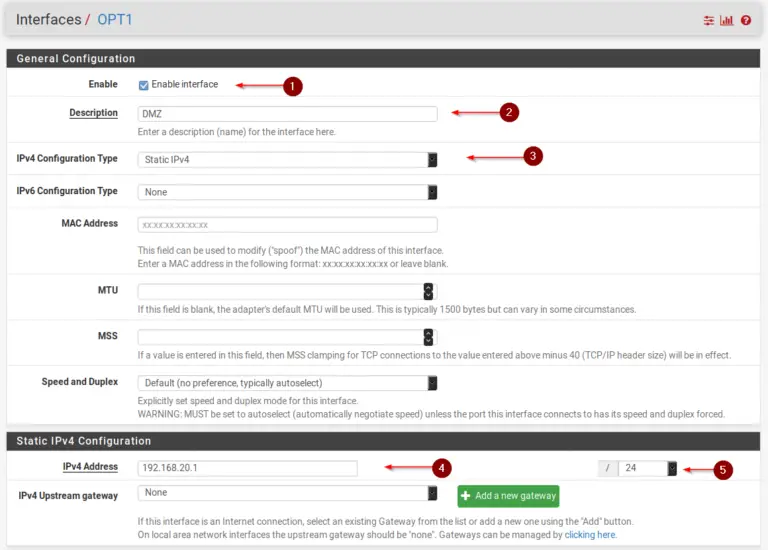Adjust the MSS spinner arrows

click(428, 337)
